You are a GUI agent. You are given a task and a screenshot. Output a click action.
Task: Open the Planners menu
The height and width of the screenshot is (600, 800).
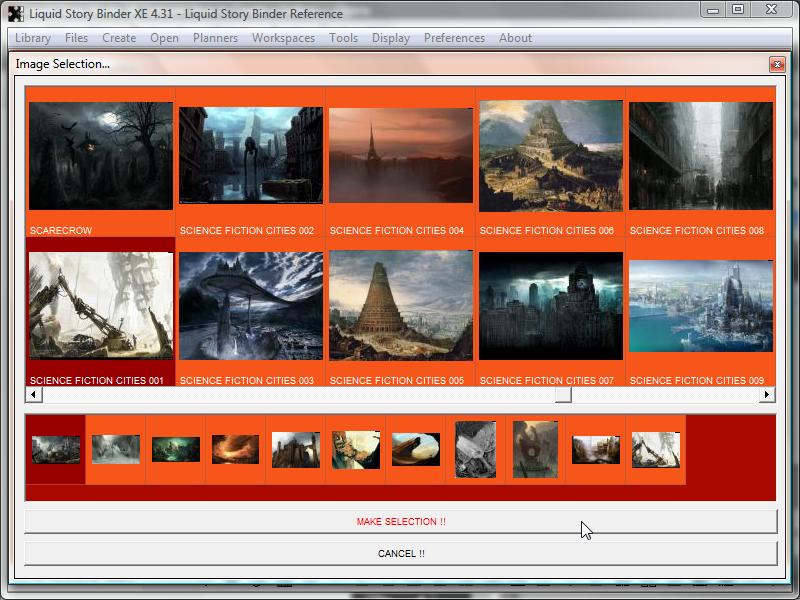(215, 38)
